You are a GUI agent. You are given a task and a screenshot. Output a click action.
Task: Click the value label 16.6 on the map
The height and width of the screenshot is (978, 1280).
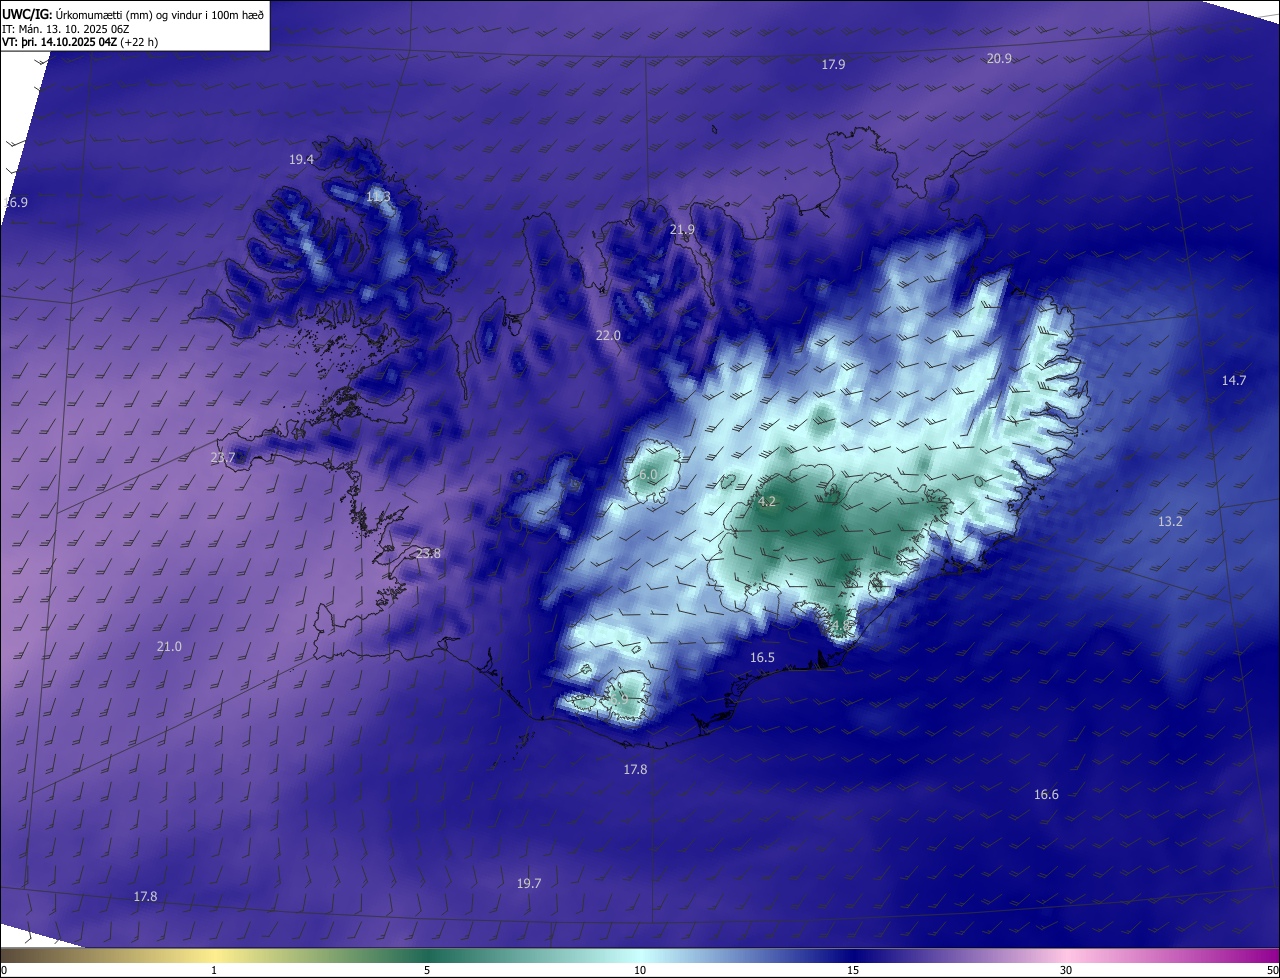click(1046, 795)
